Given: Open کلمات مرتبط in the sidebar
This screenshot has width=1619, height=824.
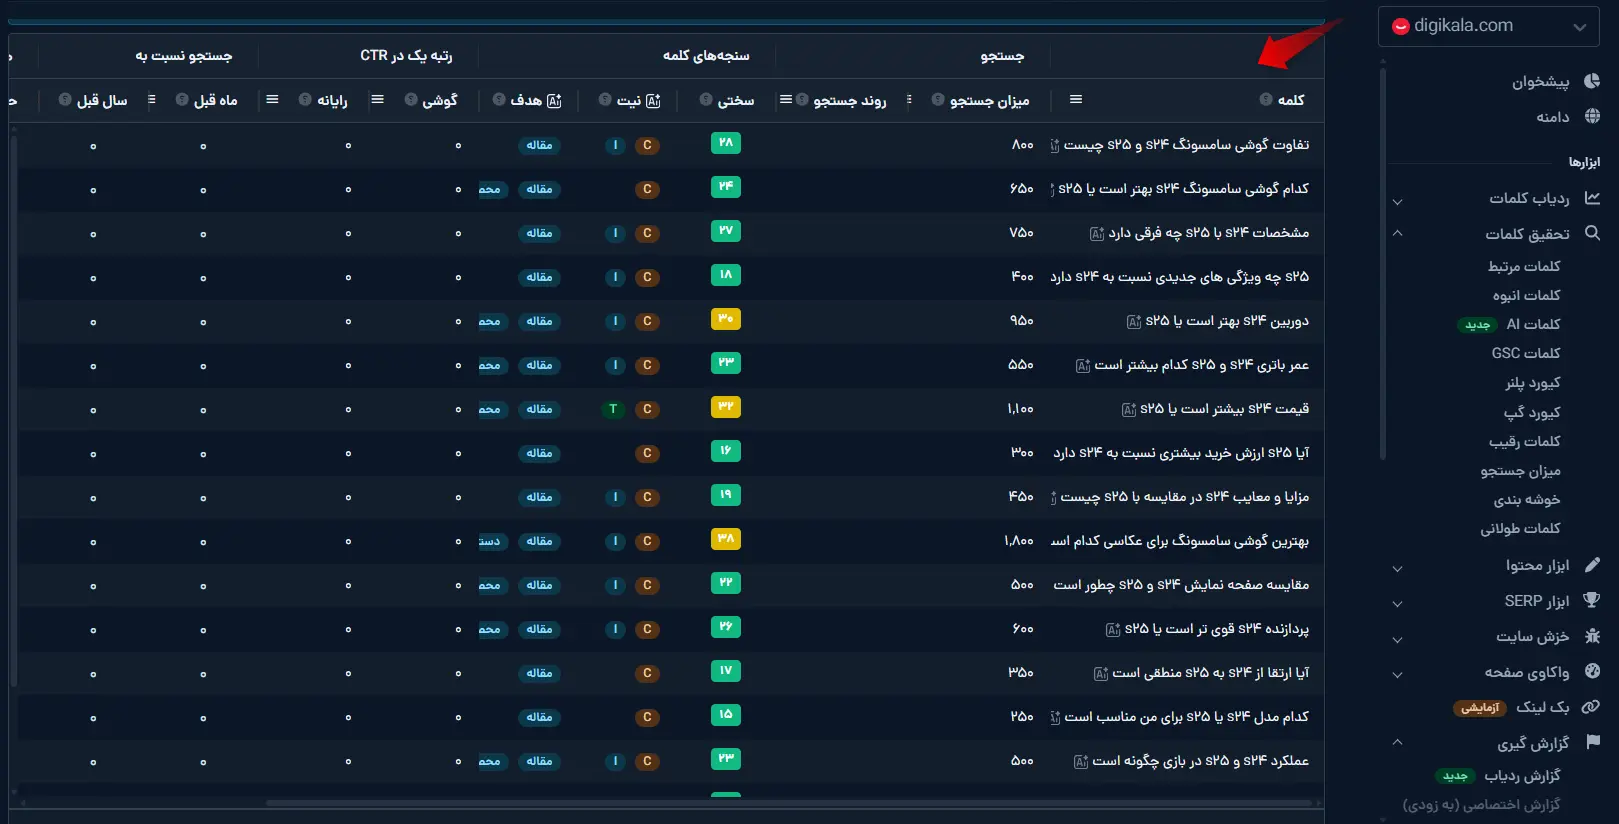Looking at the screenshot, I should (x=1523, y=266).
